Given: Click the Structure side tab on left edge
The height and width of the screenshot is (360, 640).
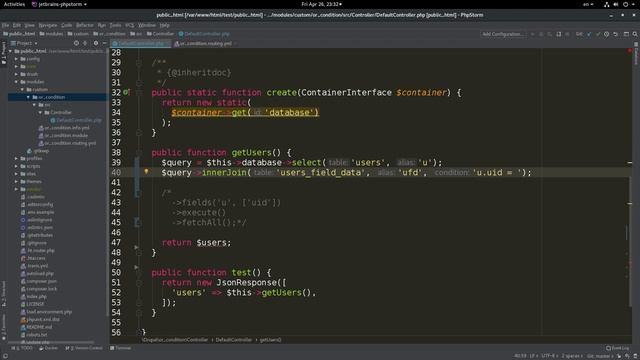Looking at the screenshot, I should [x=4, y=293].
